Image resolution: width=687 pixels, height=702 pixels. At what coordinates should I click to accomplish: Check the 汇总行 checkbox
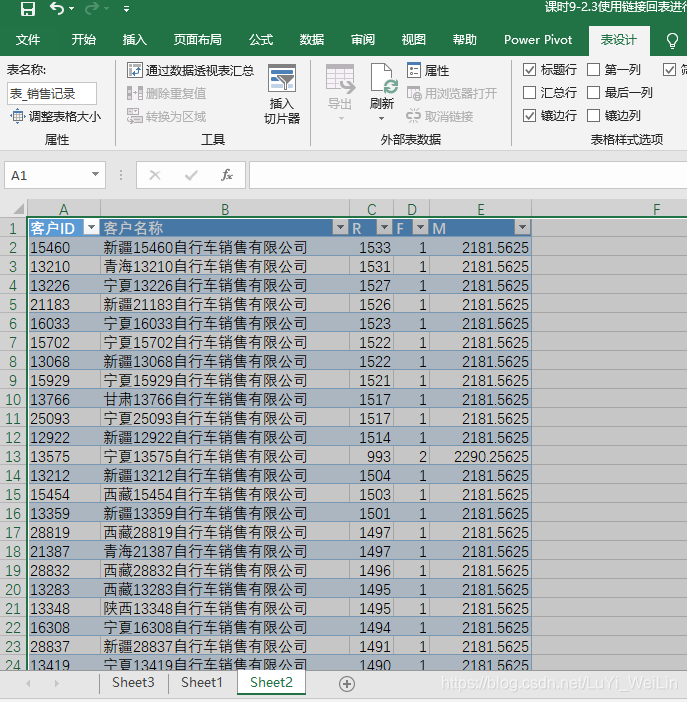pyautogui.click(x=529, y=93)
